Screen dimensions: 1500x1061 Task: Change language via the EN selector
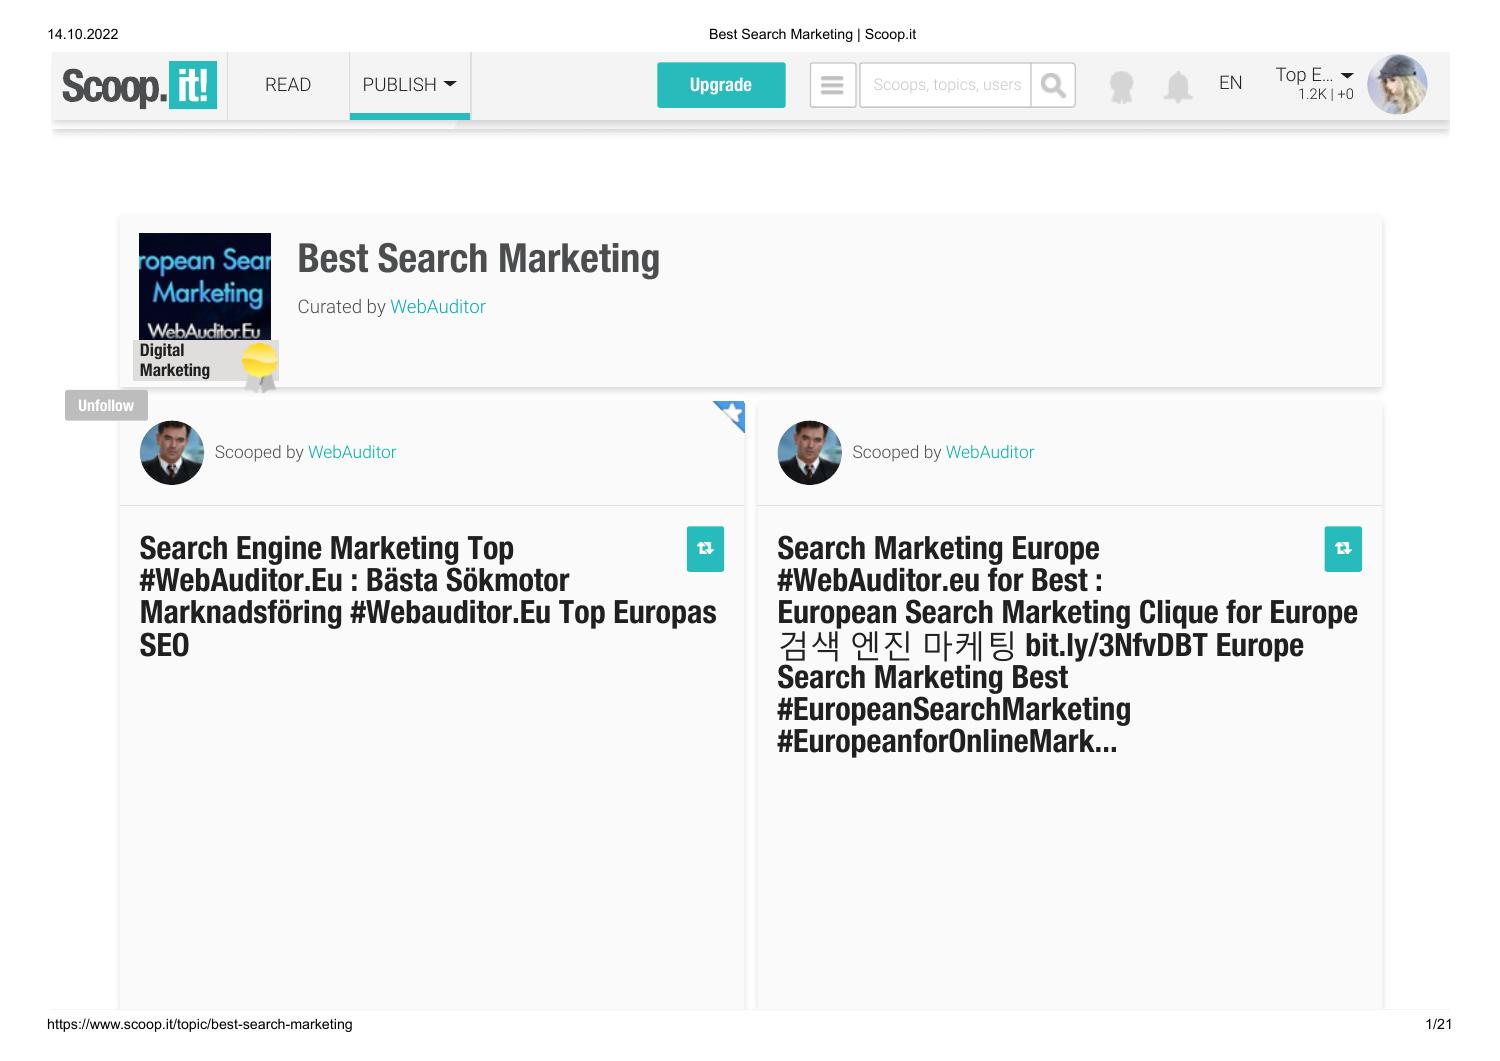(x=1230, y=83)
